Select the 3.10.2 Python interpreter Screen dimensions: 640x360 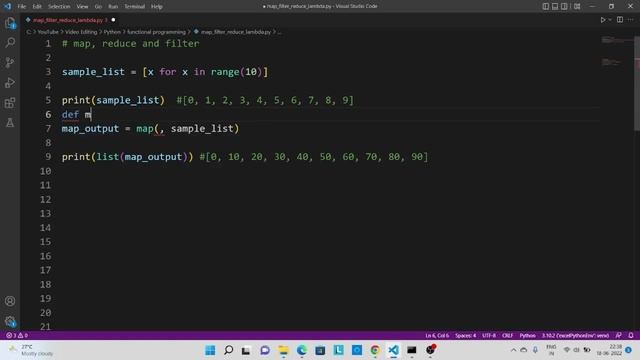575,336
